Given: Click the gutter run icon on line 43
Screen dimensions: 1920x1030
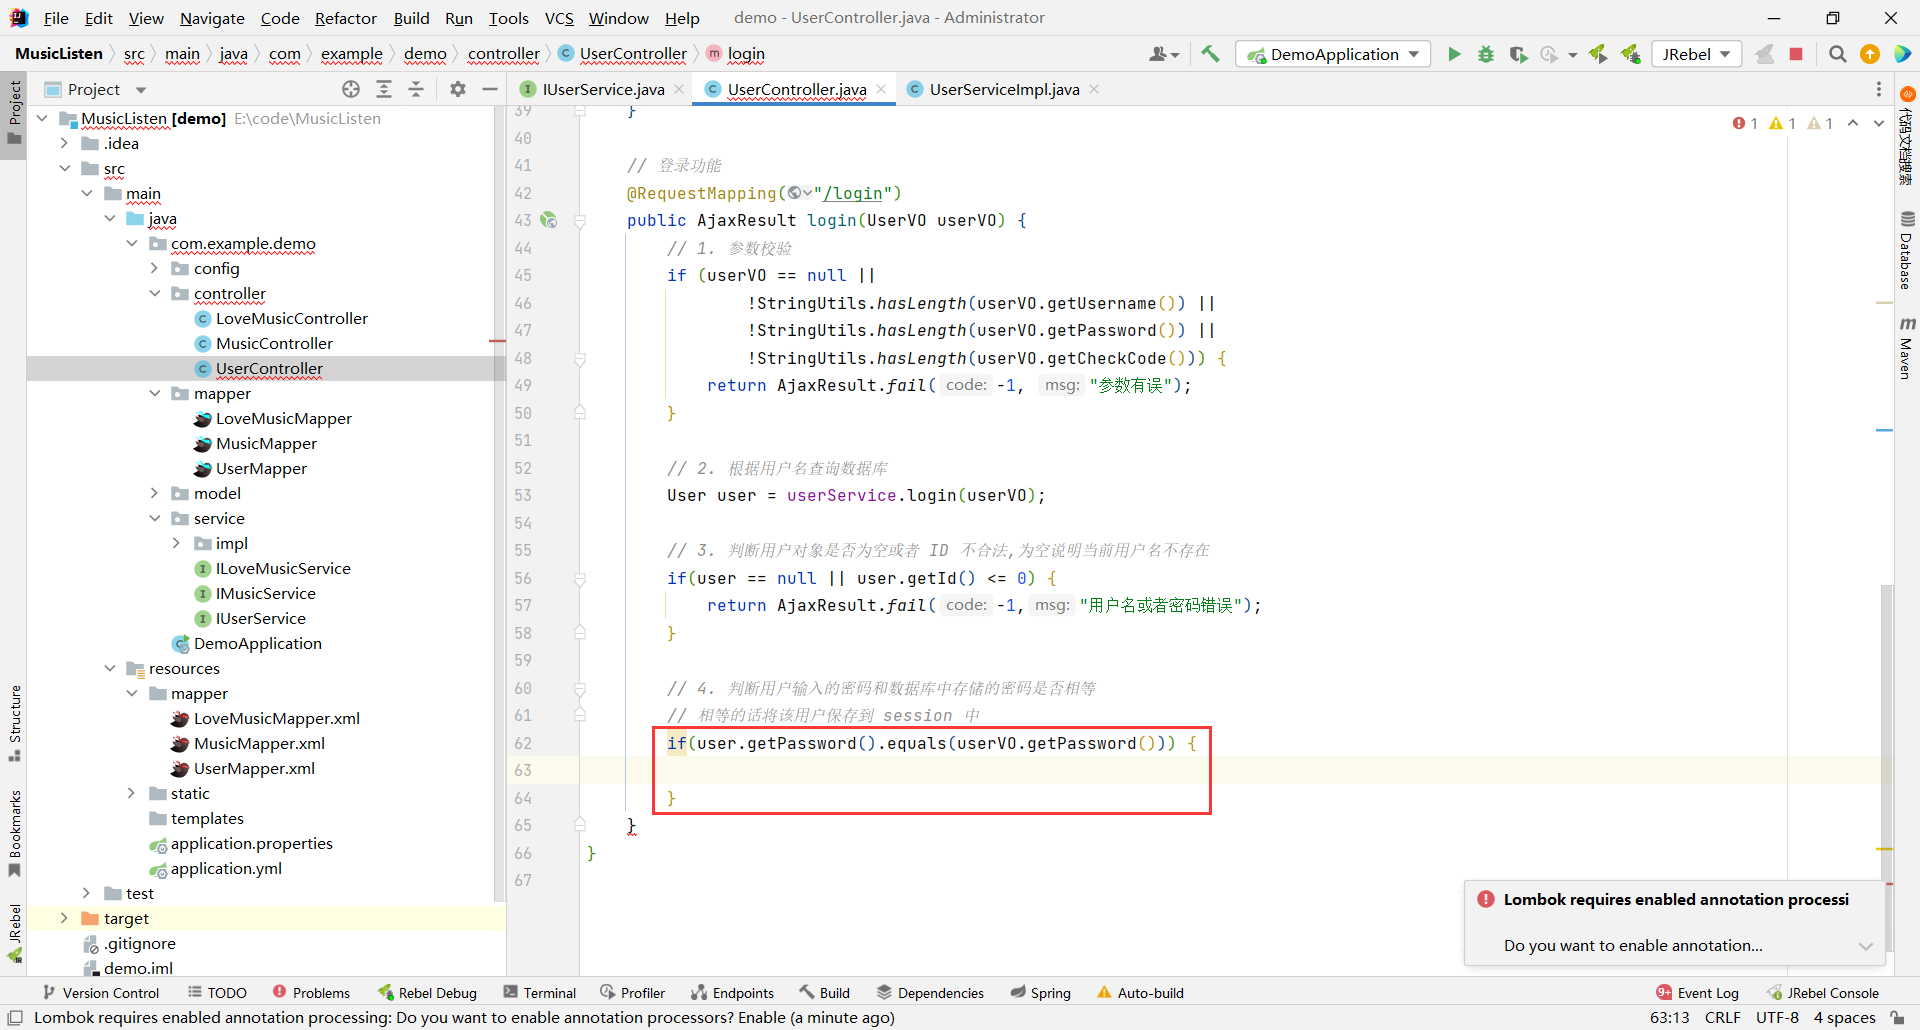Looking at the screenshot, I should [548, 220].
